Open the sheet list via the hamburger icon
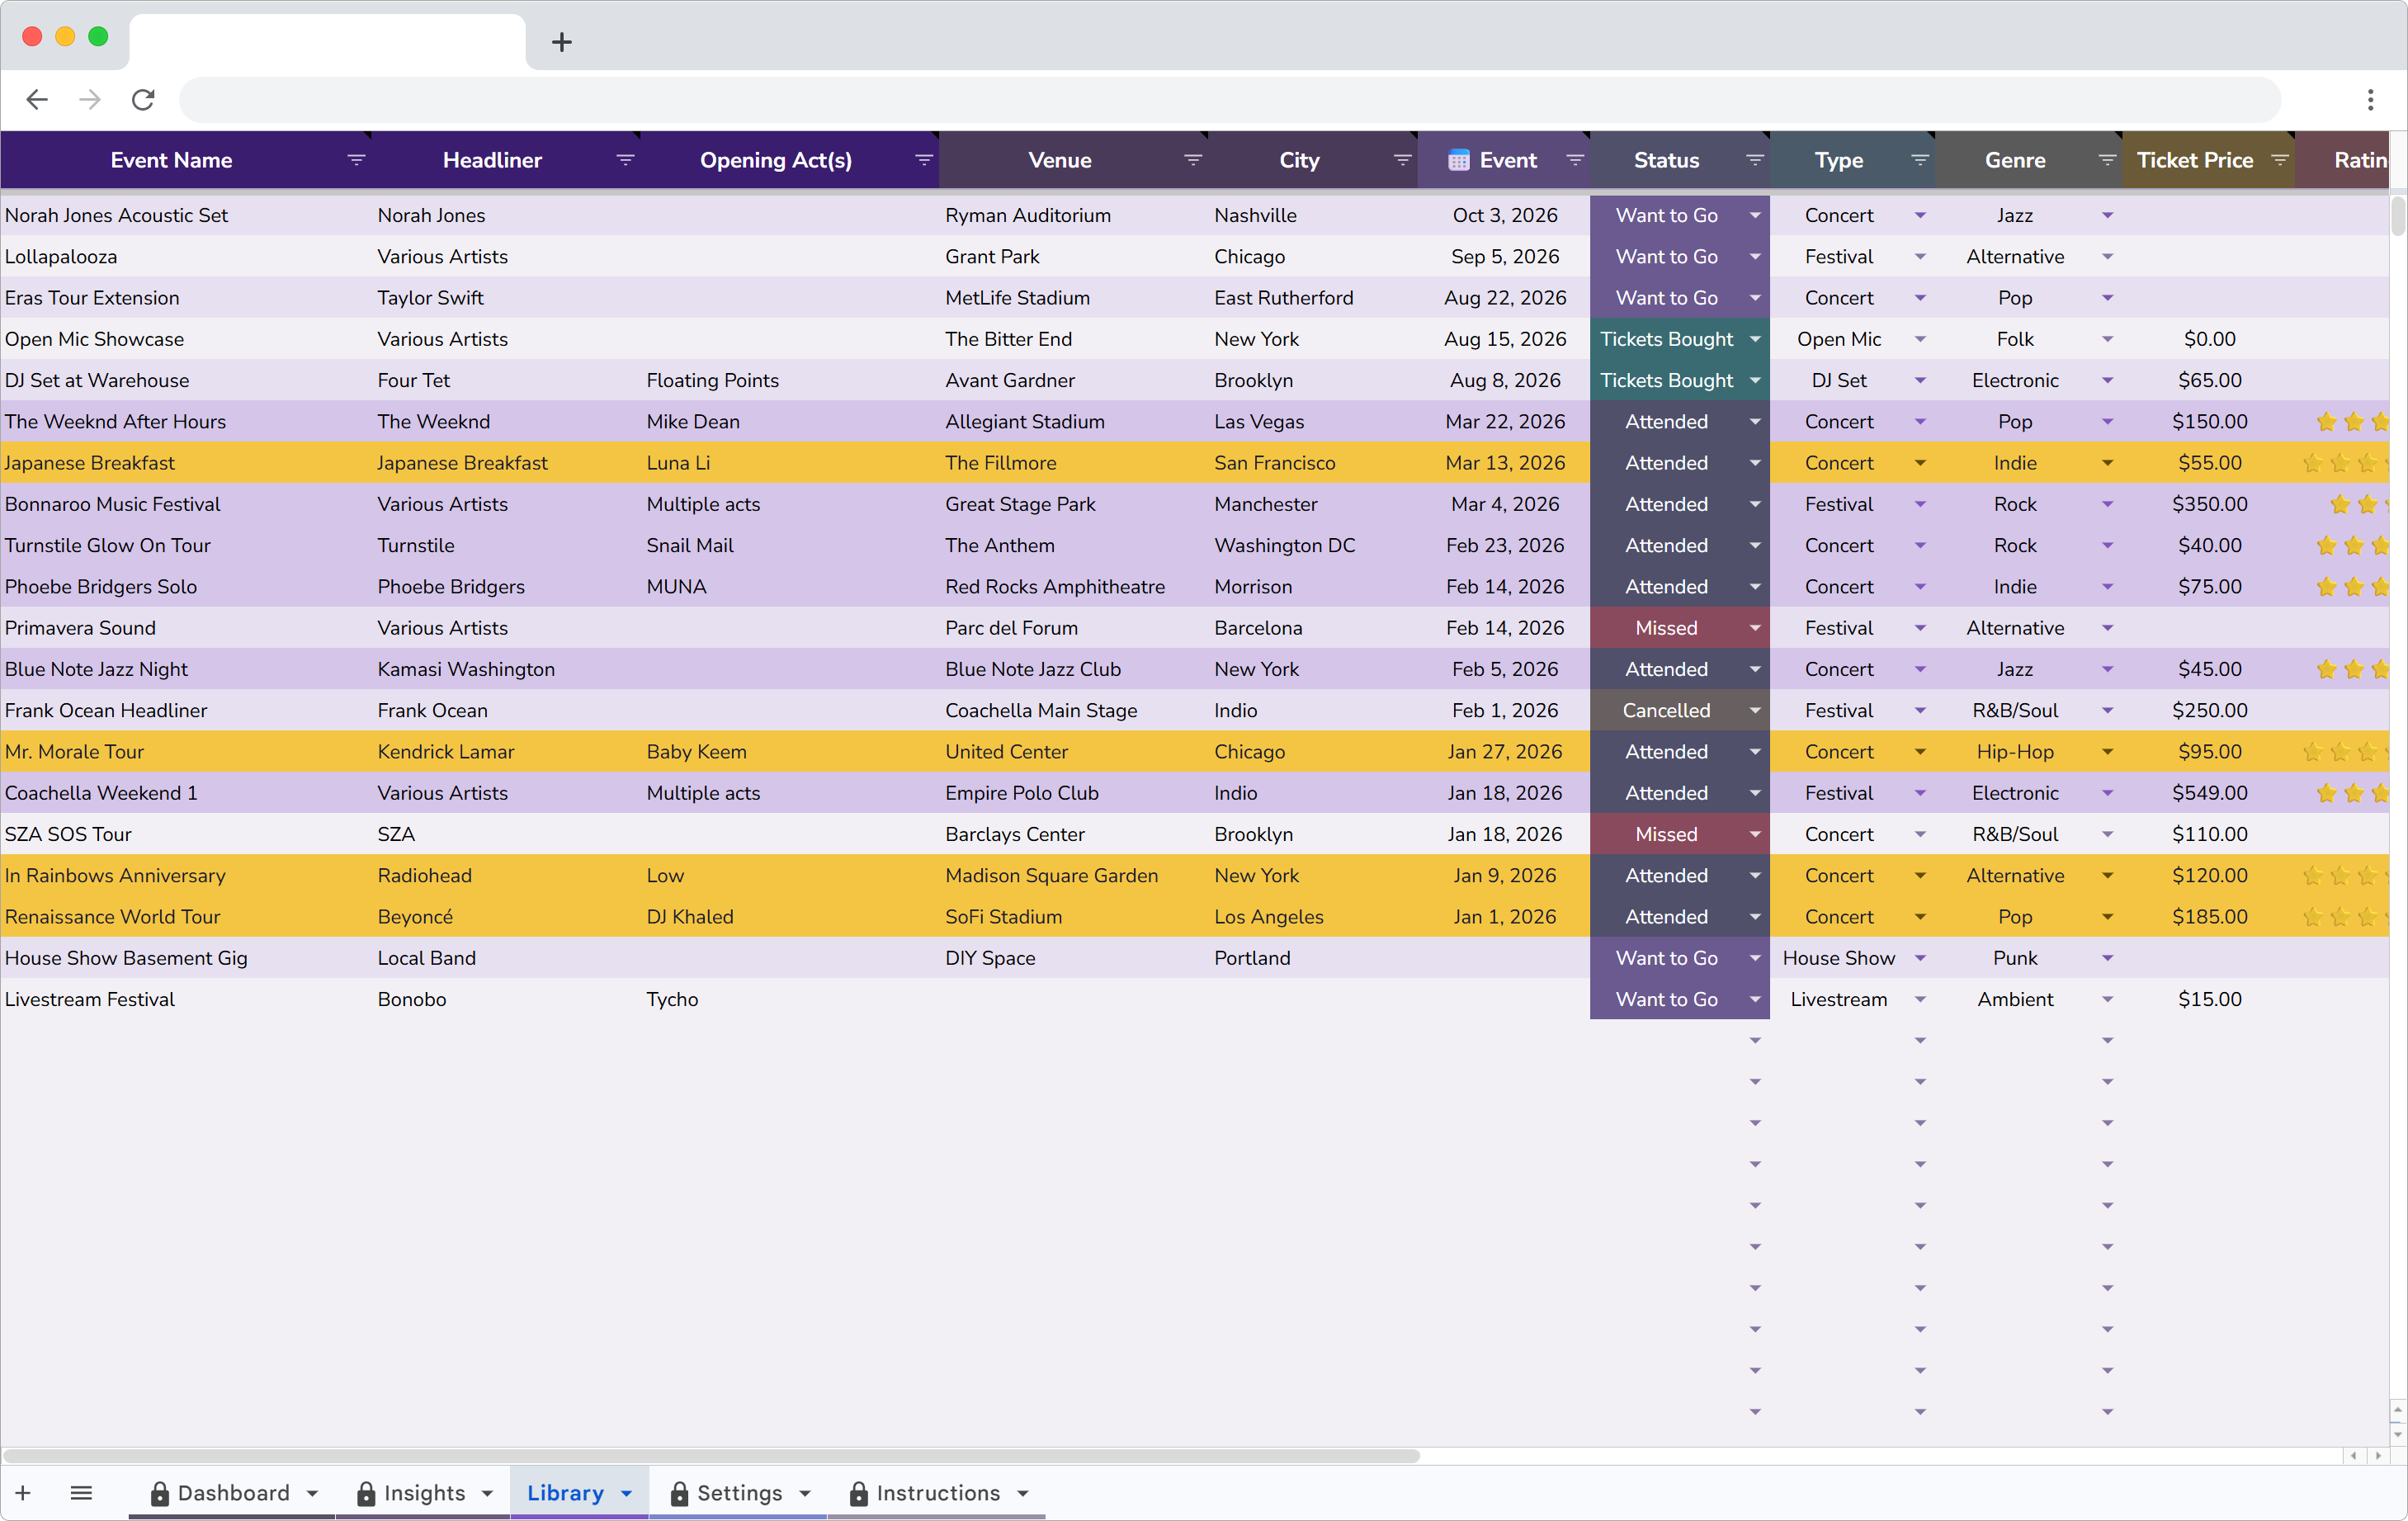Screen dimensions: 2408x1521 (x=81, y=1493)
